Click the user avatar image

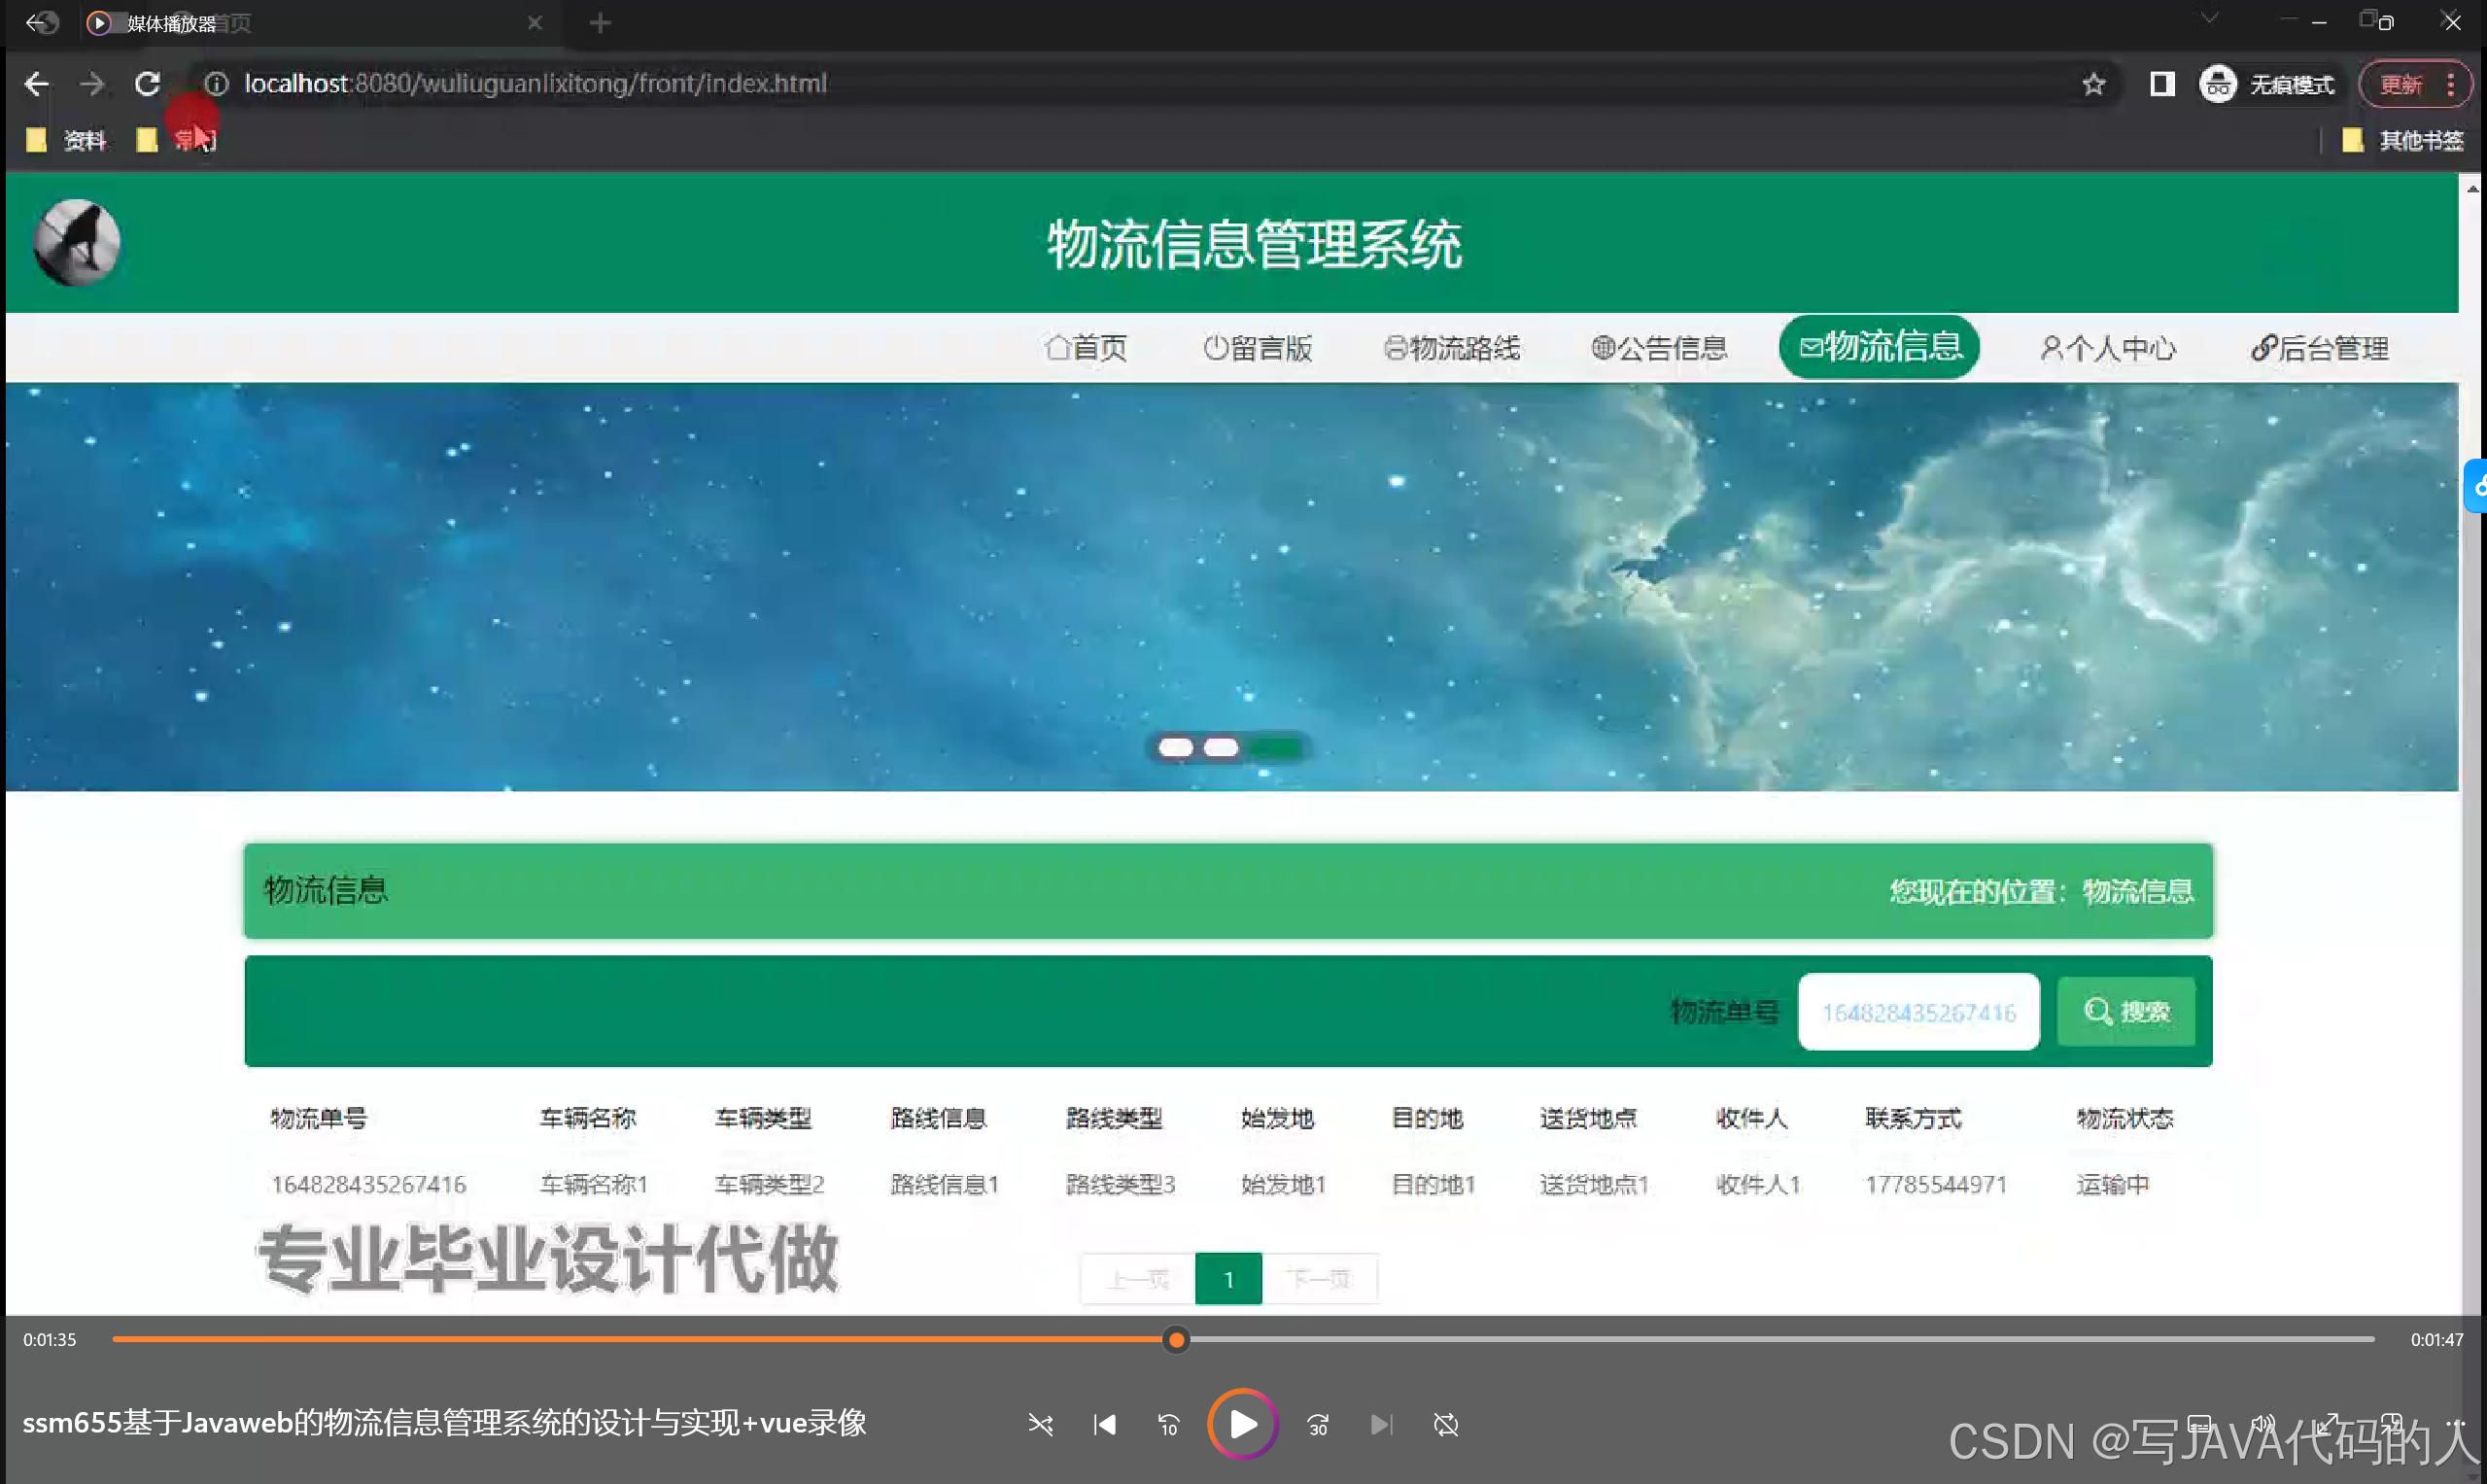click(77, 242)
